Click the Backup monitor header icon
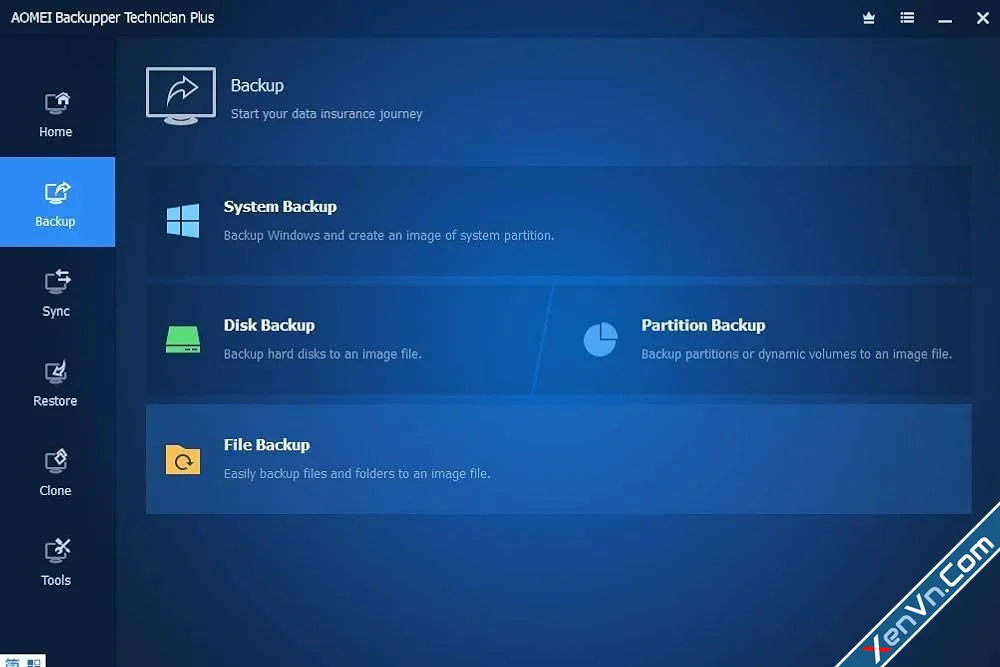Viewport: 1000px width, 667px height. coord(181,96)
